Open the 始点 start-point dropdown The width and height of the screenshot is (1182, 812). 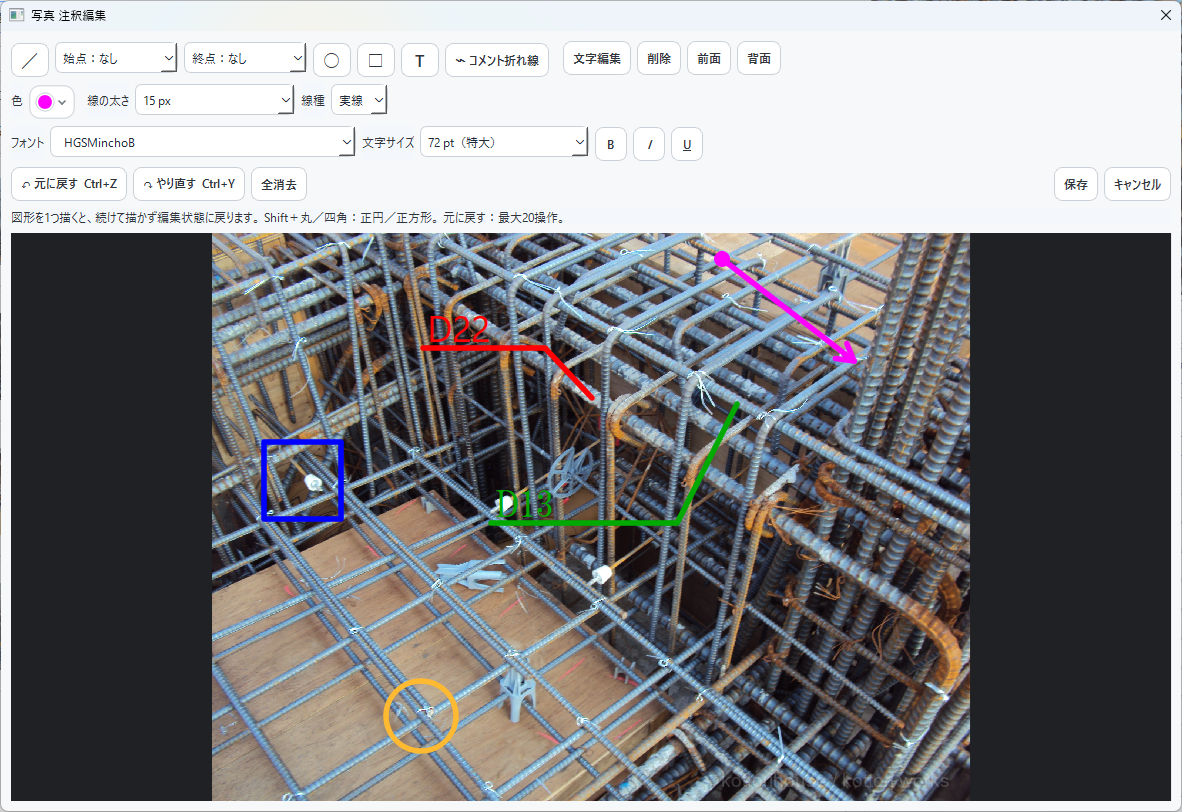tap(116, 58)
